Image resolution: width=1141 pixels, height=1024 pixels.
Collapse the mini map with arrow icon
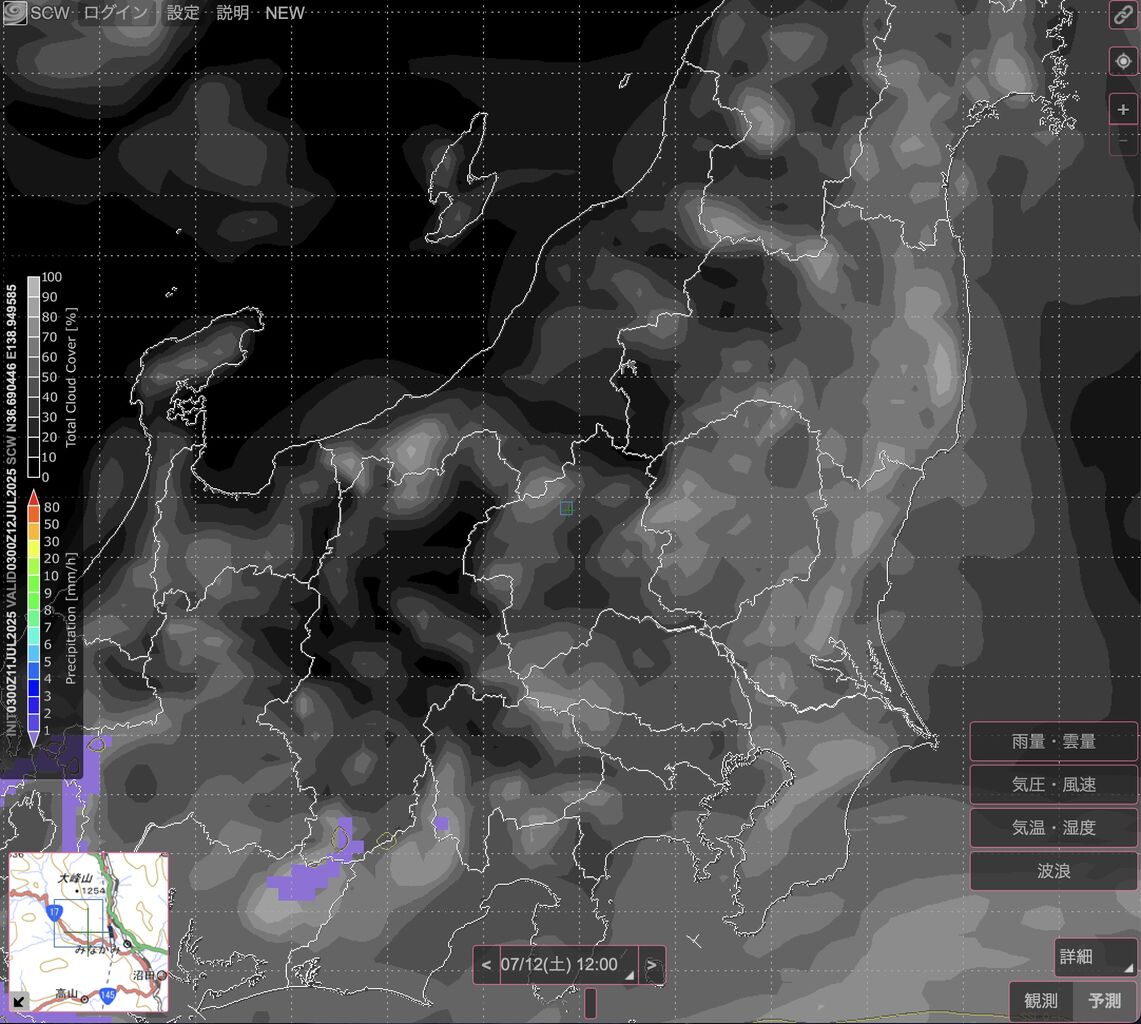[20, 1001]
